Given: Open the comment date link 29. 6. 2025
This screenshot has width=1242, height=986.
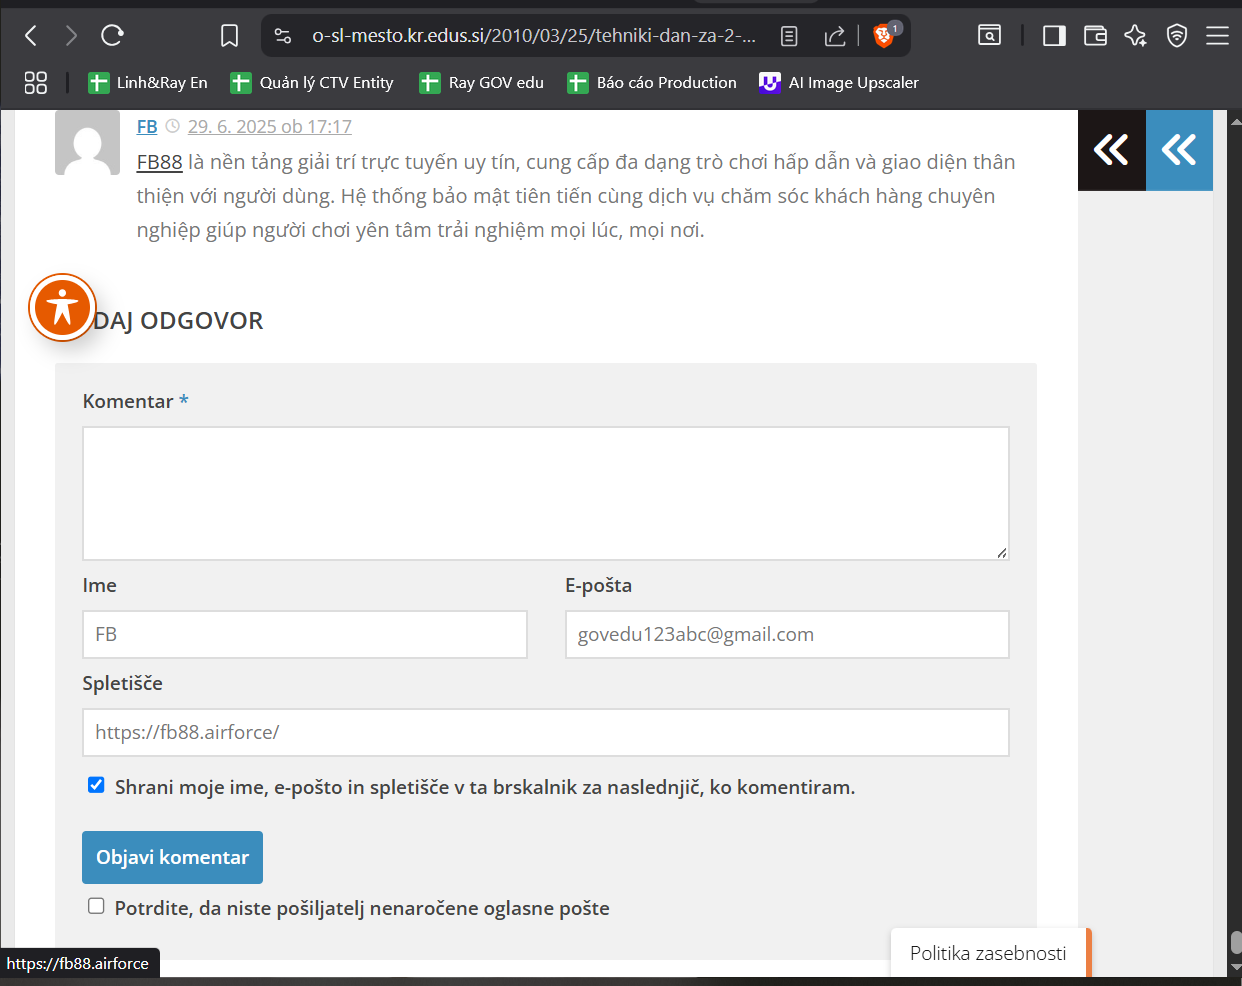Looking at the screenshot, I should click(270, 127).
